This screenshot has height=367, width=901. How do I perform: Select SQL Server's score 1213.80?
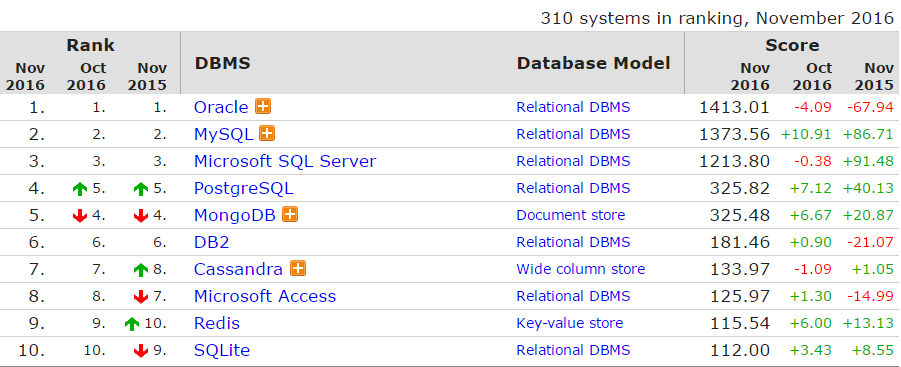pyautogui.click(x=734, y=161)
